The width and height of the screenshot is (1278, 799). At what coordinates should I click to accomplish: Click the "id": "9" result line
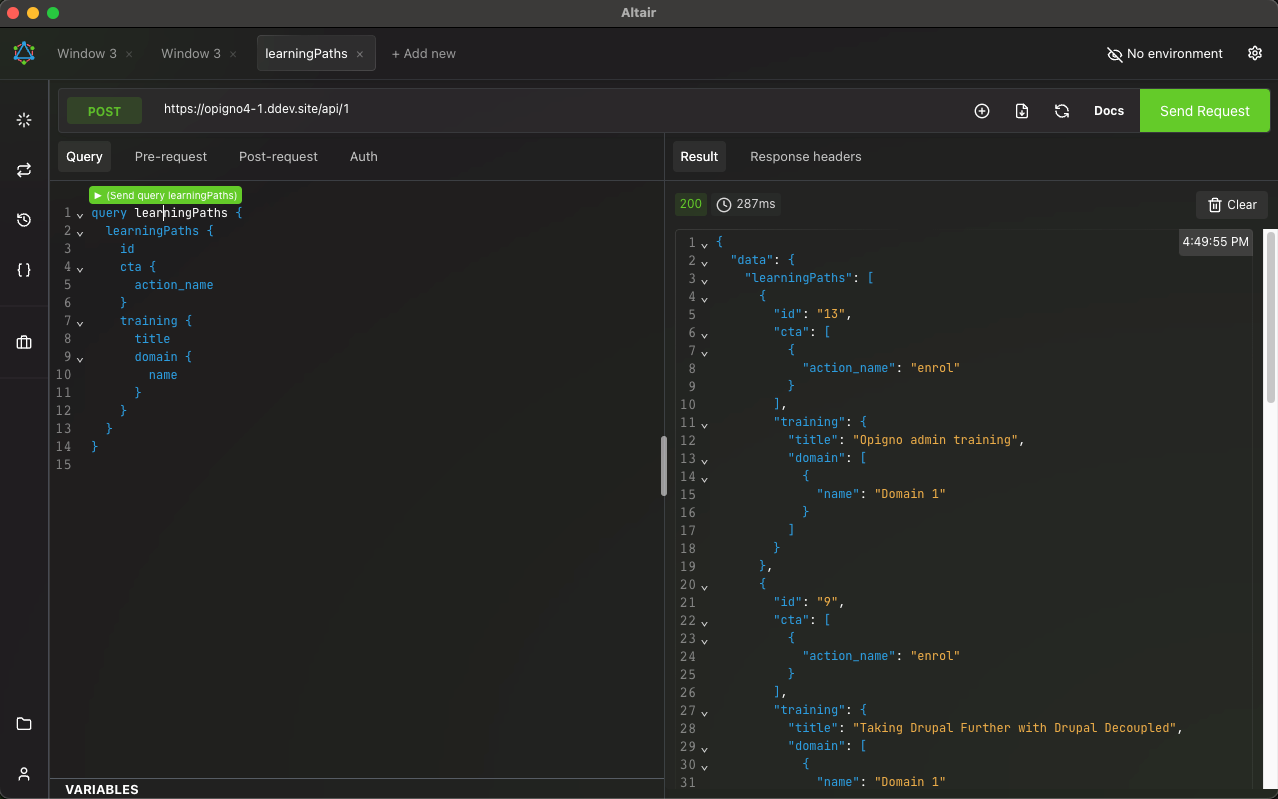click(809, 602)
